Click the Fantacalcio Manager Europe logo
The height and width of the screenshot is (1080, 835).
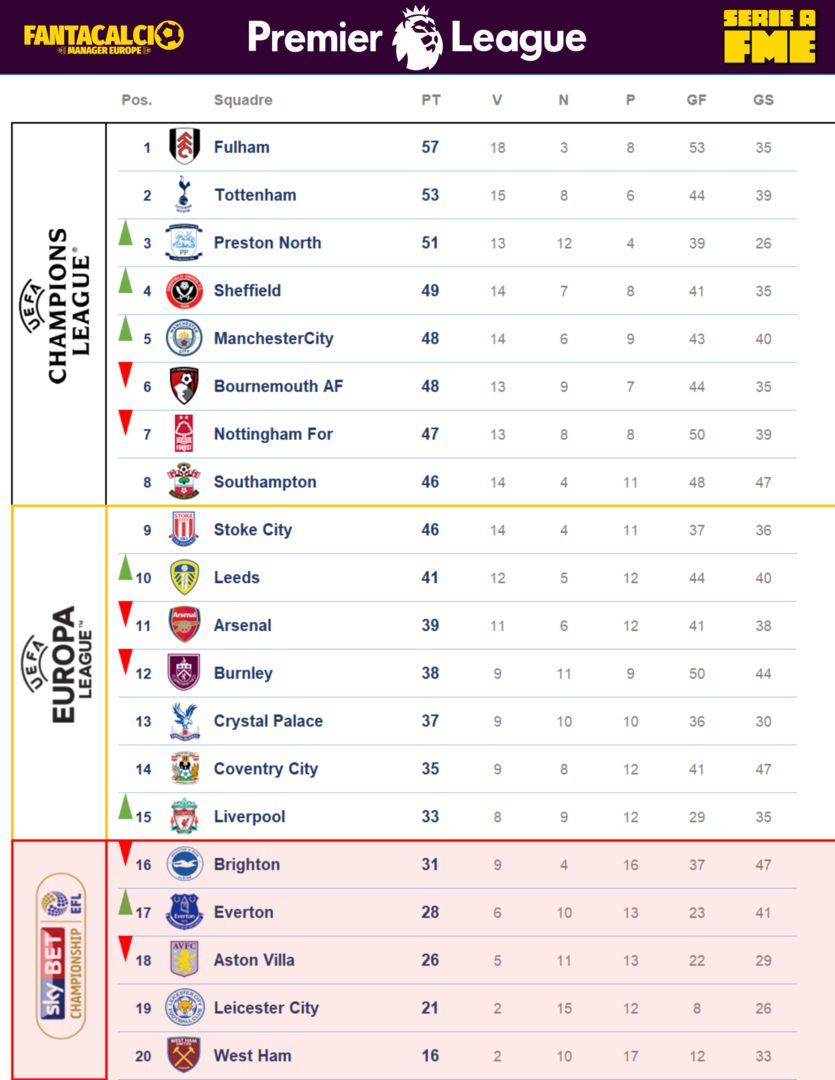[104, 38]
